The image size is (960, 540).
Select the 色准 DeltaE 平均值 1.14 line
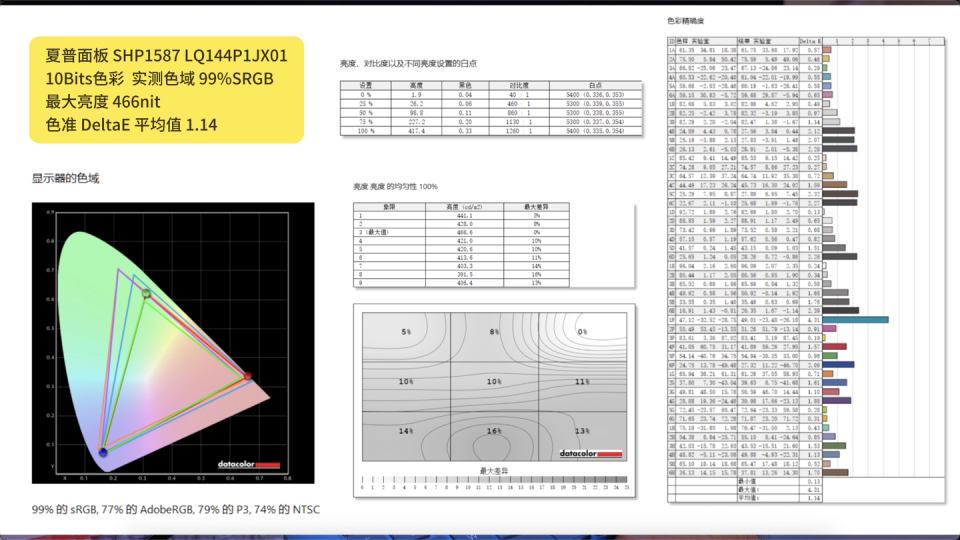[131, 124]
